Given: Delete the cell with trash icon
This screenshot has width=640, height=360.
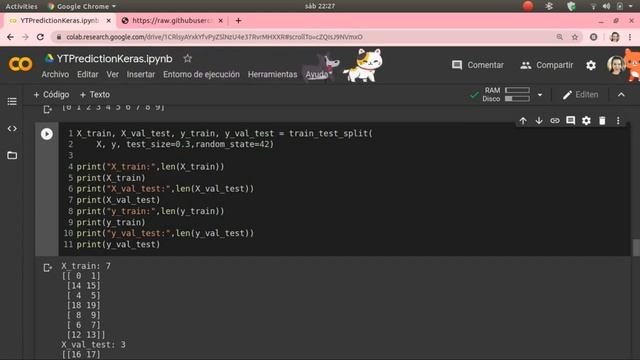Looking at the screenshot, I should click(602, 120).
